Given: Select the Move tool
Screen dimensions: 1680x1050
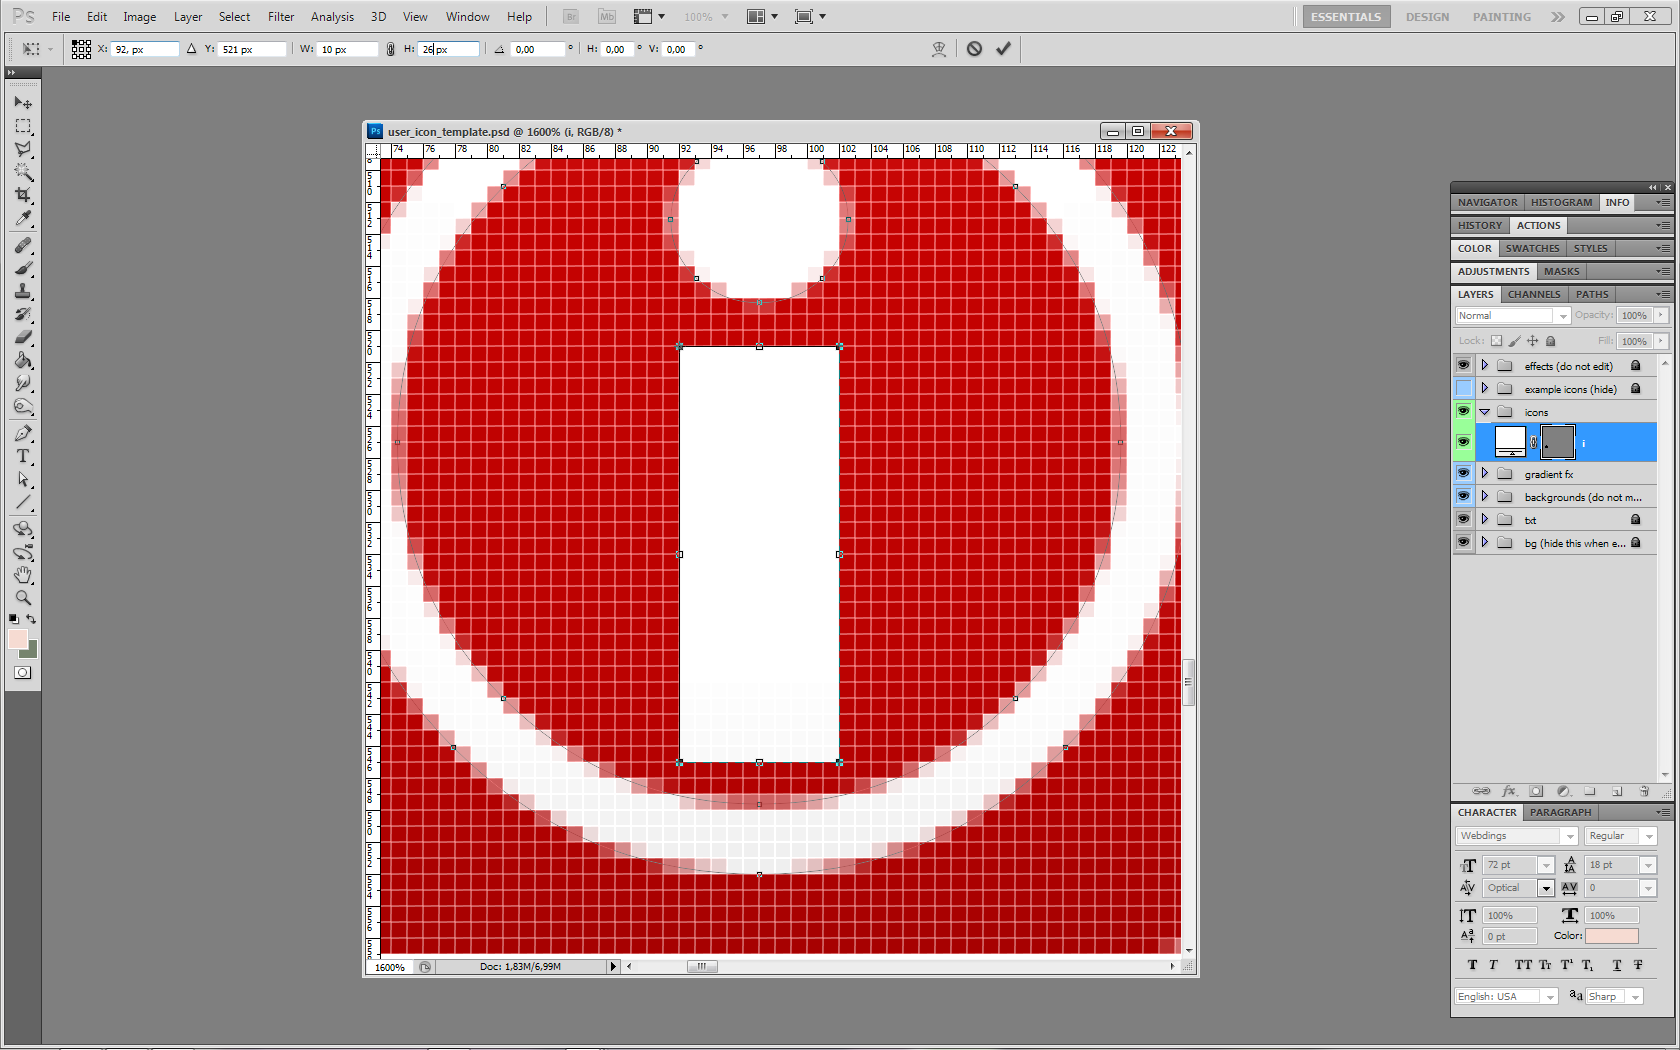Looking at the screenshot, I should click(23, 103).
